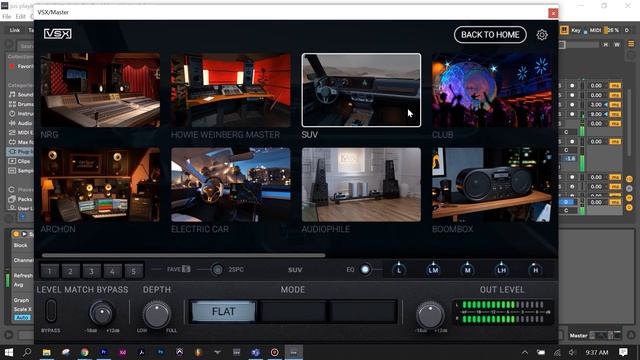Open the File menu in Ableton
Viewport: 640px width, 360px height.
click(7, 17)
